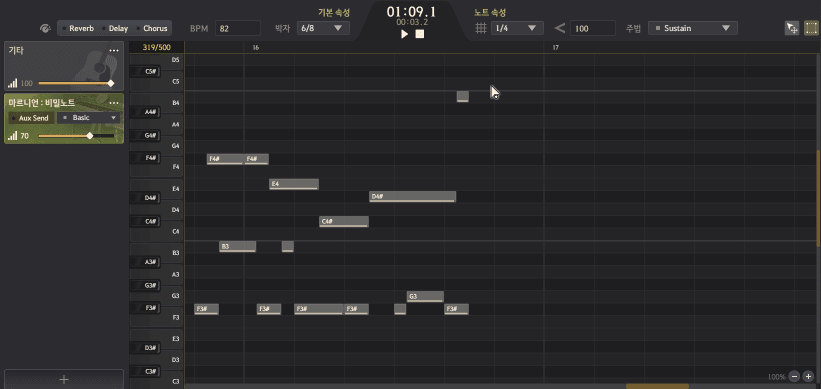Image resolution: width=821 pixels, height=389 pixels.
Task: Click the horizontal scrollbar thumb
Action: 657,386
